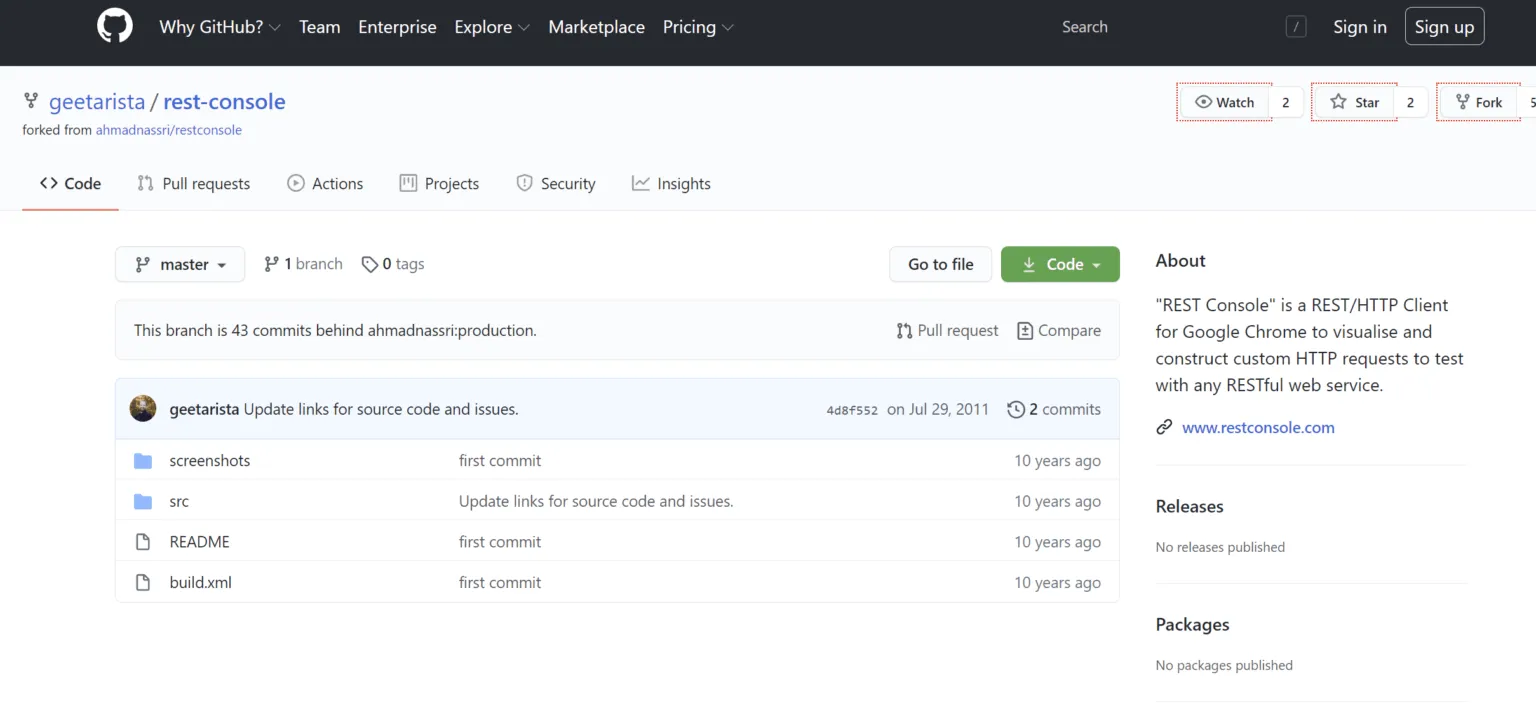Watch this repository
This screenshot has height=703, width=1536.
(1225, 102)
